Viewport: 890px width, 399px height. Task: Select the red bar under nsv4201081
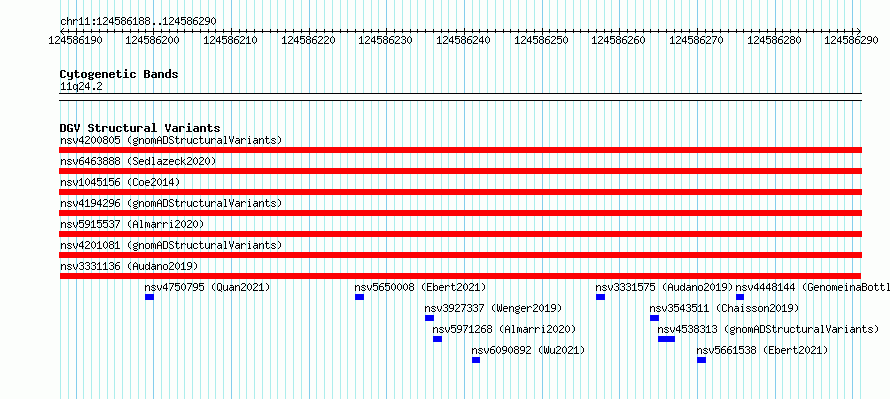[460, 255]
